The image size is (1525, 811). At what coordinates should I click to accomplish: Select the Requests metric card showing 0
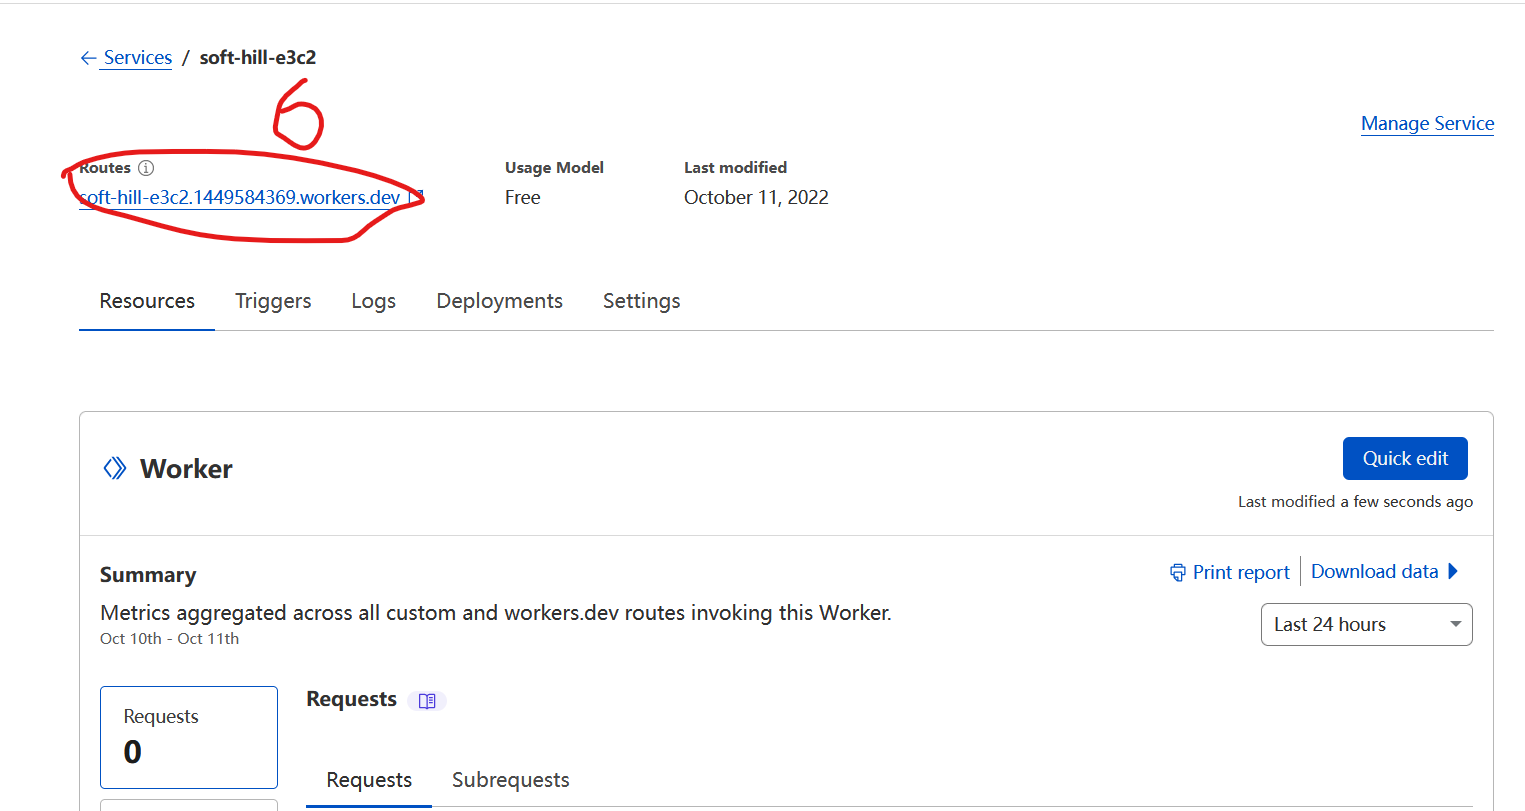[188, 736]
